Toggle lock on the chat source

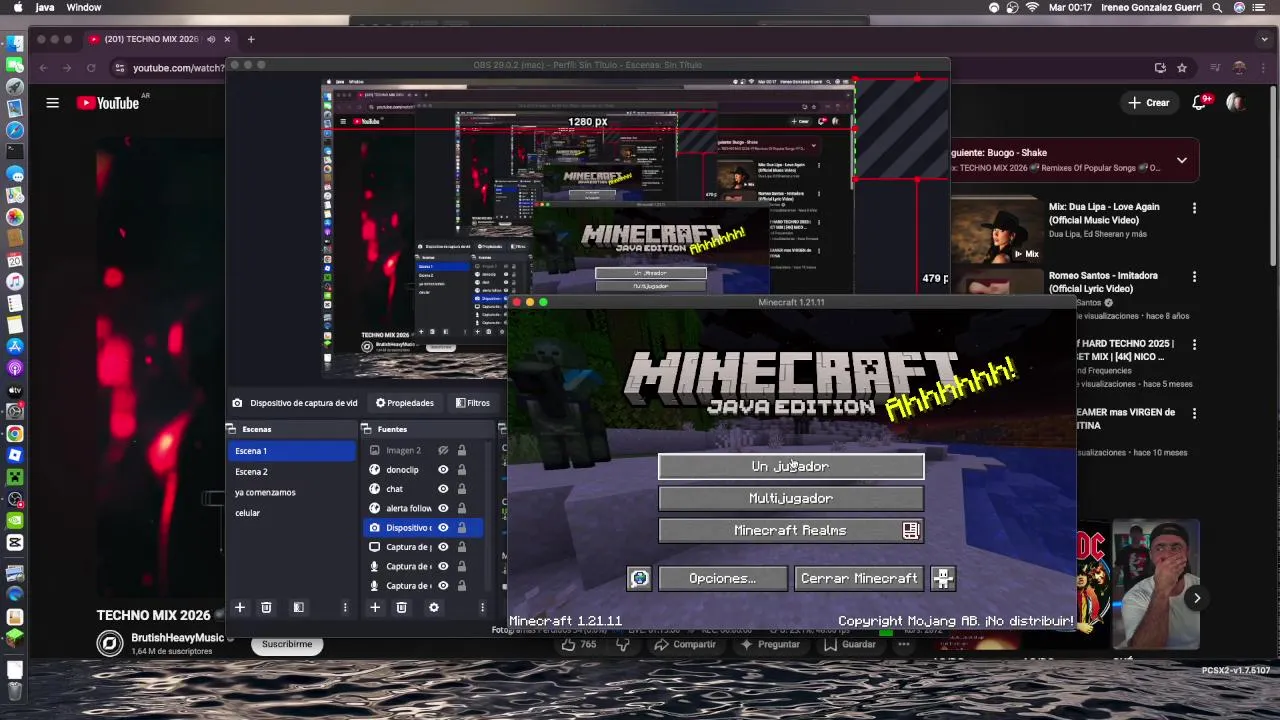[x=461, y=489]
